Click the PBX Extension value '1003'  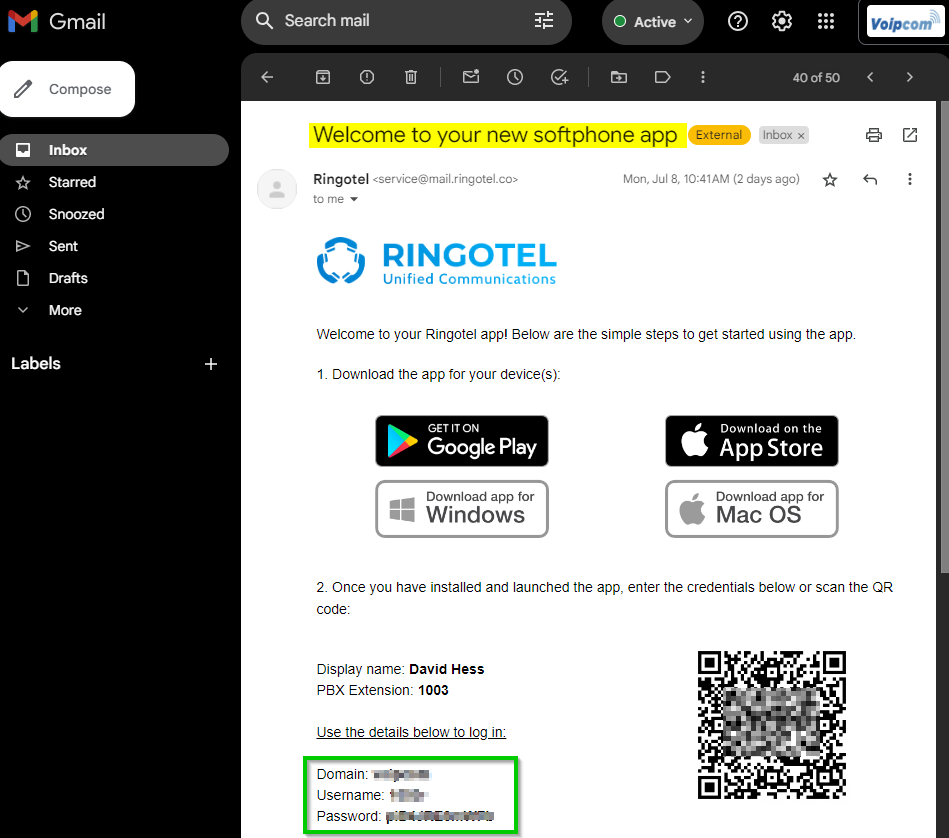tap(433, 690)
